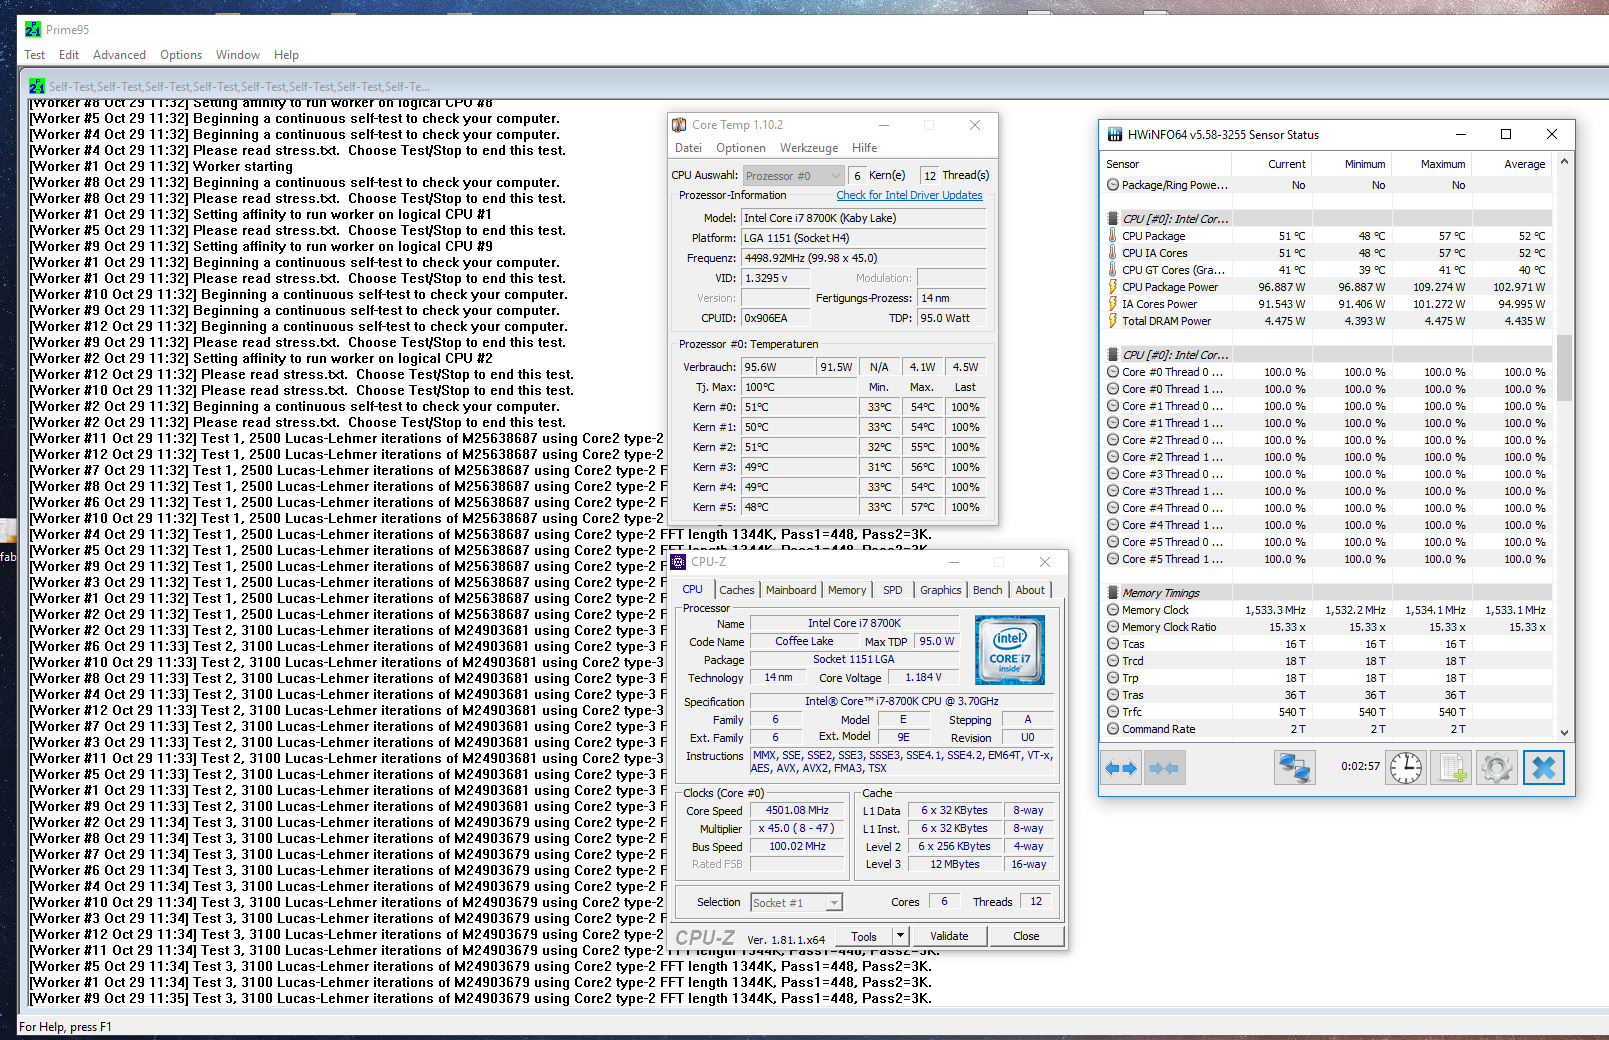Switch to the Memory tab in CPU-Z

click(x=847, y=590)
